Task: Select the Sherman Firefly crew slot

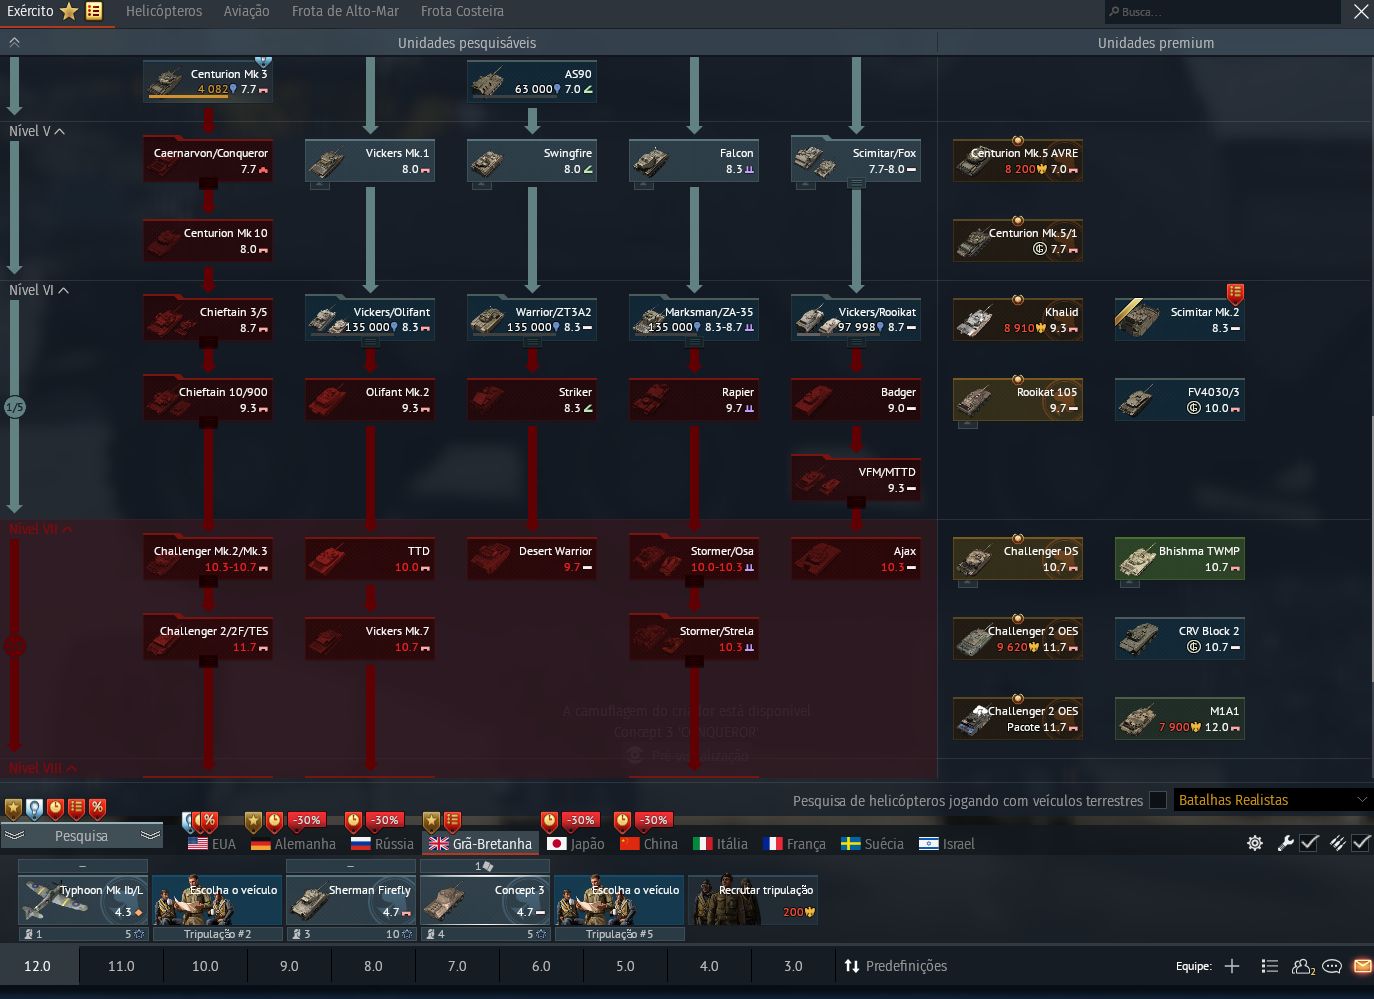Action: coord(351,900)
